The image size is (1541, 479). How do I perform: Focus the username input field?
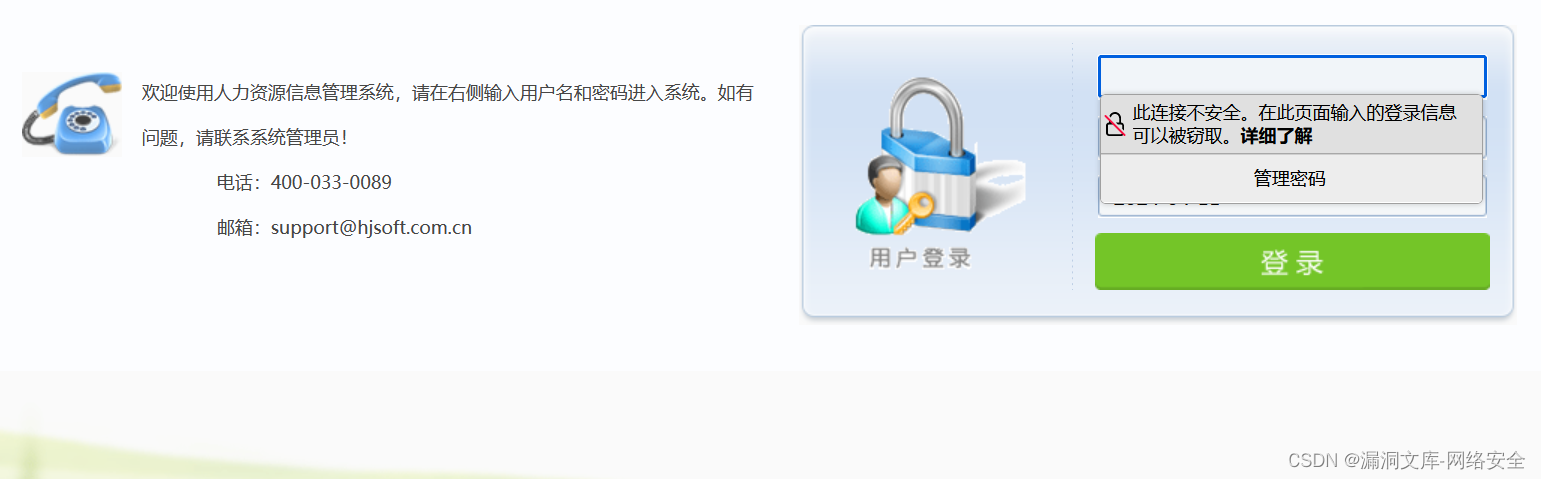1292,76
